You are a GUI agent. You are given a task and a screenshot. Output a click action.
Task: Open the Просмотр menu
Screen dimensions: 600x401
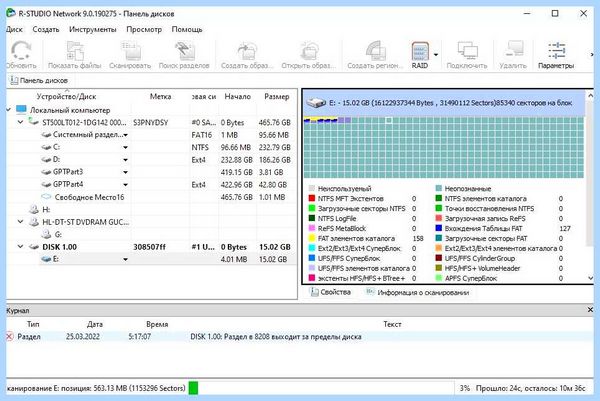(x=144, y=29)
